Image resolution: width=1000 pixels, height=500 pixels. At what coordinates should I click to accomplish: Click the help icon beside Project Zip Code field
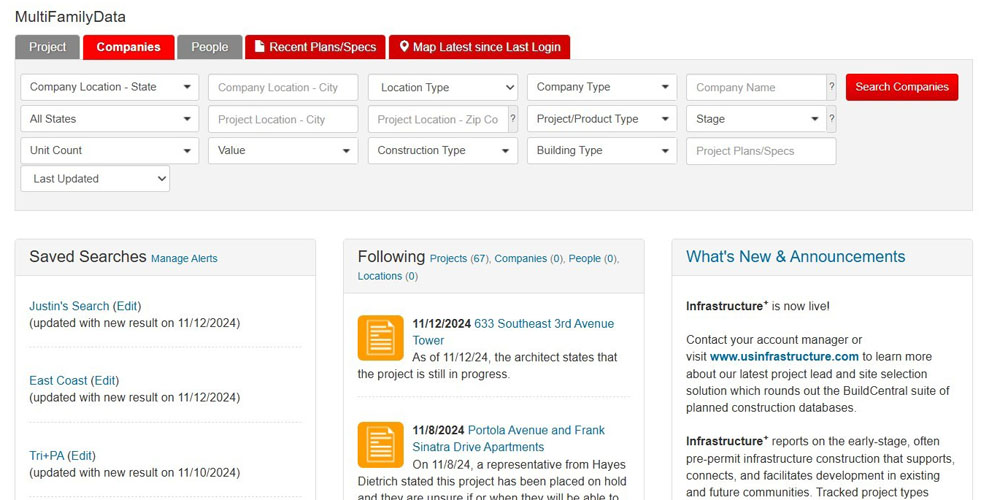[513, 119]
